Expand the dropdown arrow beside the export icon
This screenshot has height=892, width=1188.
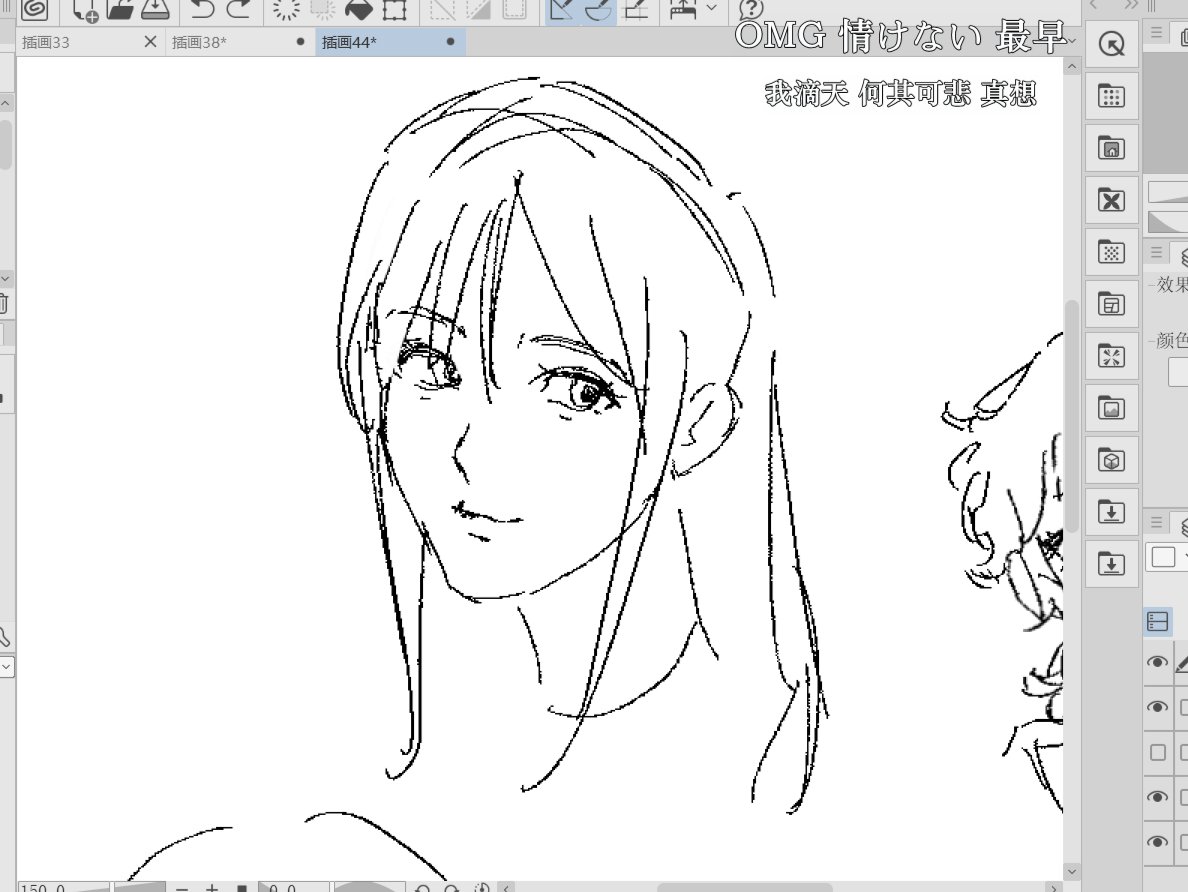pyautogui.click(x=711, y=8)
